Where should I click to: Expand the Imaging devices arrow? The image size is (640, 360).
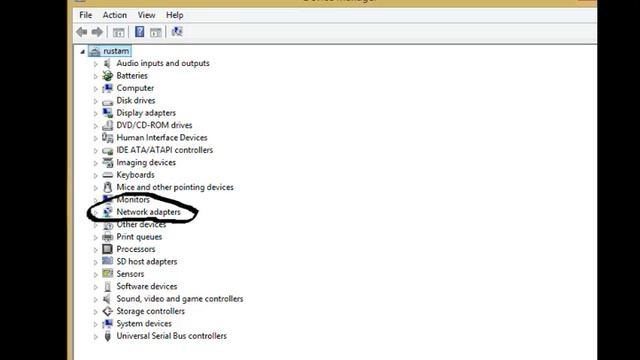pyautogui.click(x=96, y=163)
